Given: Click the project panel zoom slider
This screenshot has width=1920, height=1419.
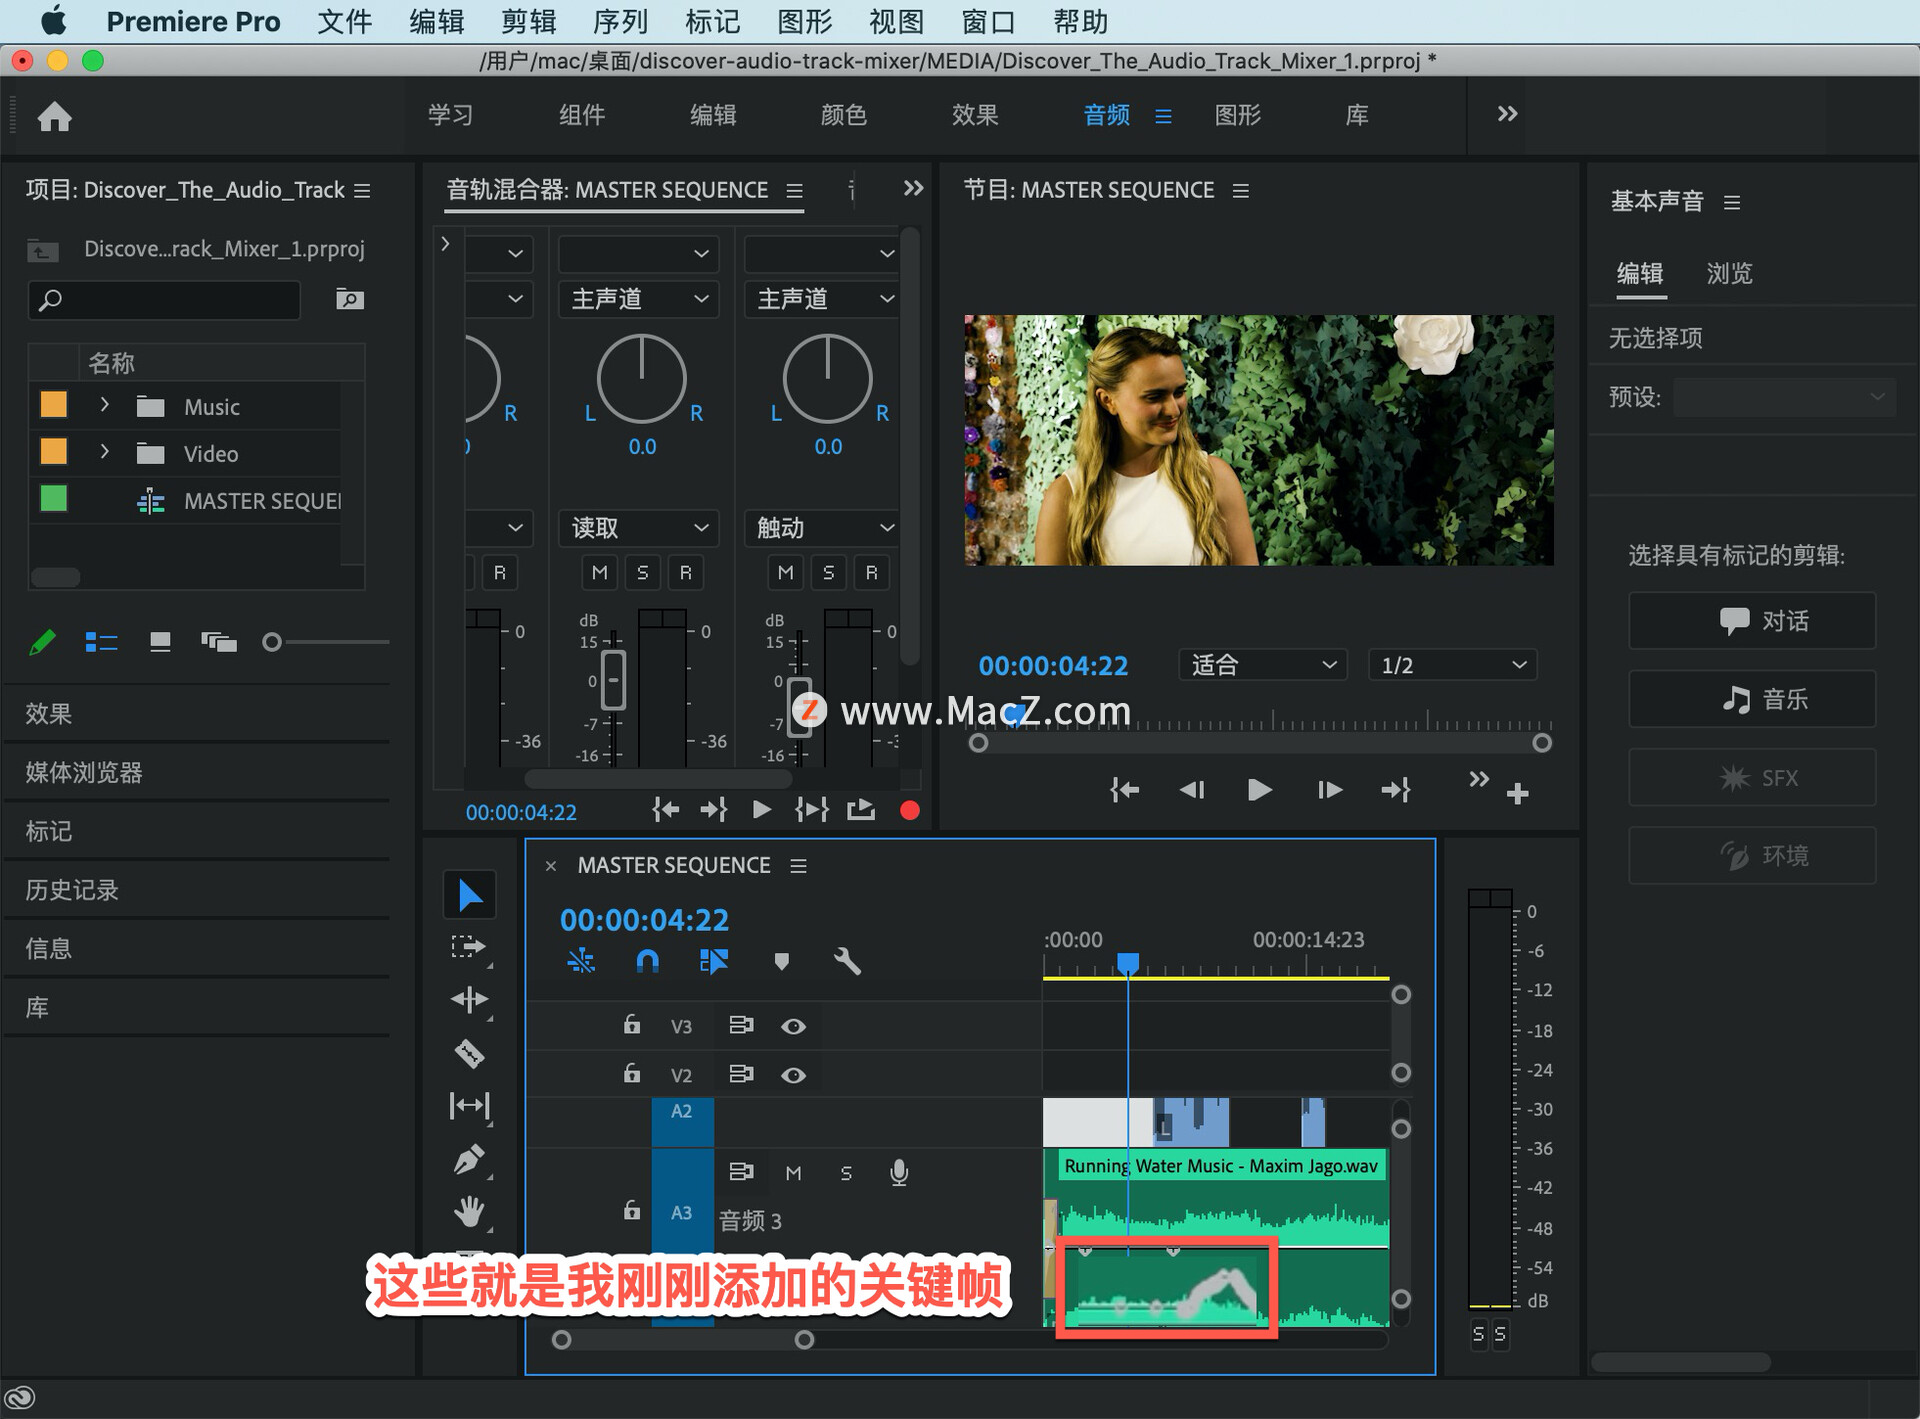Looking at the screenshot, I should pyautogui.click(x=272, y=642).
